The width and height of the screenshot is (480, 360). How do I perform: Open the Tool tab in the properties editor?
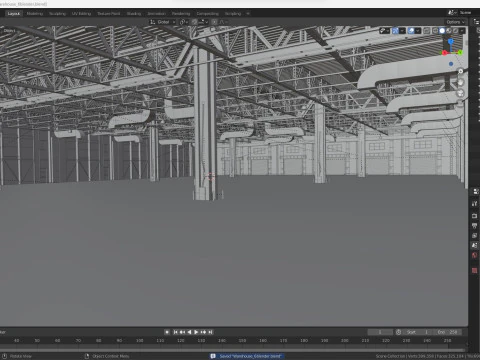[474, 203]
